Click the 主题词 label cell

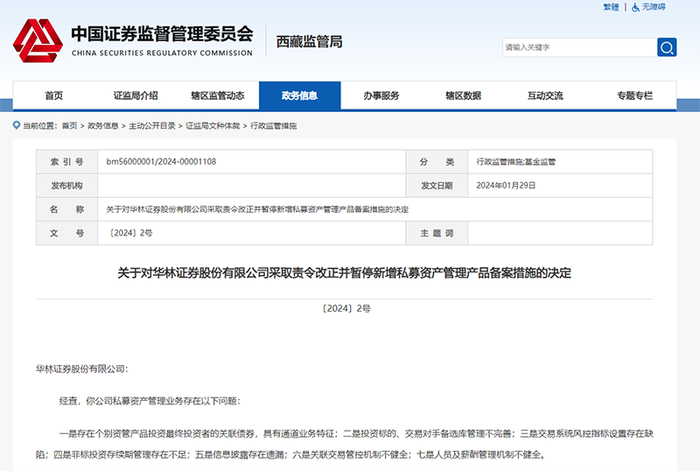tap(437, 233)
